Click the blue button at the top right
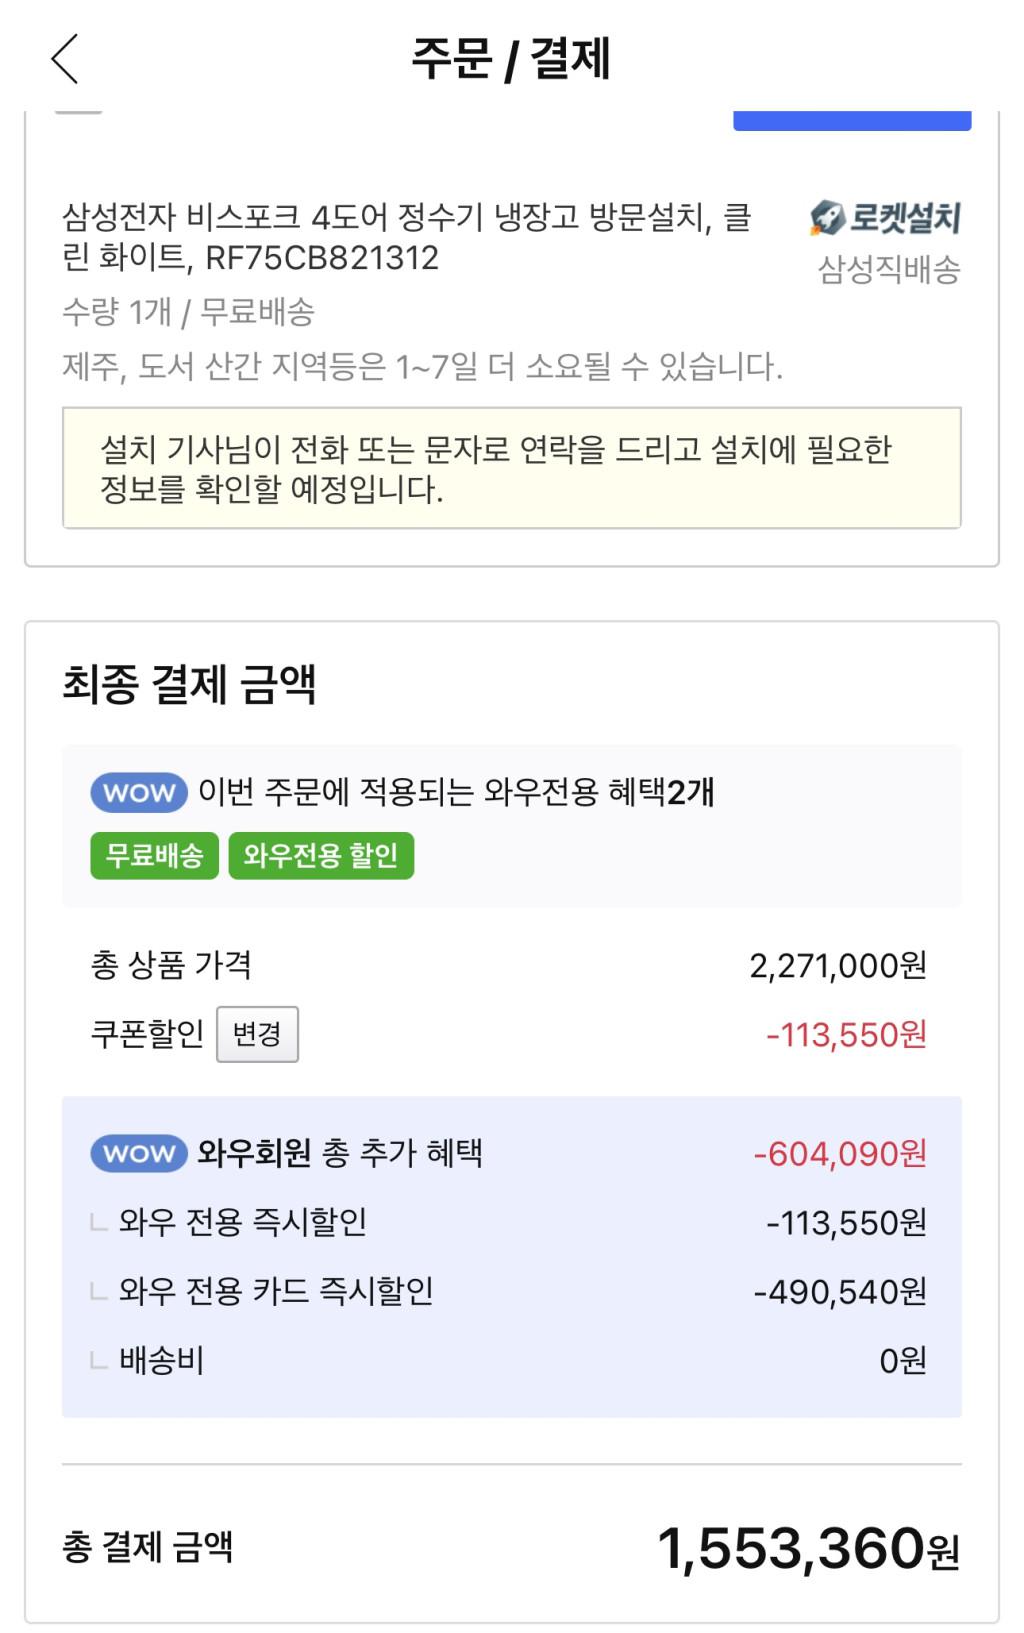The image size is (1024, 1633). pyautogui.click(x=852, y=121)
